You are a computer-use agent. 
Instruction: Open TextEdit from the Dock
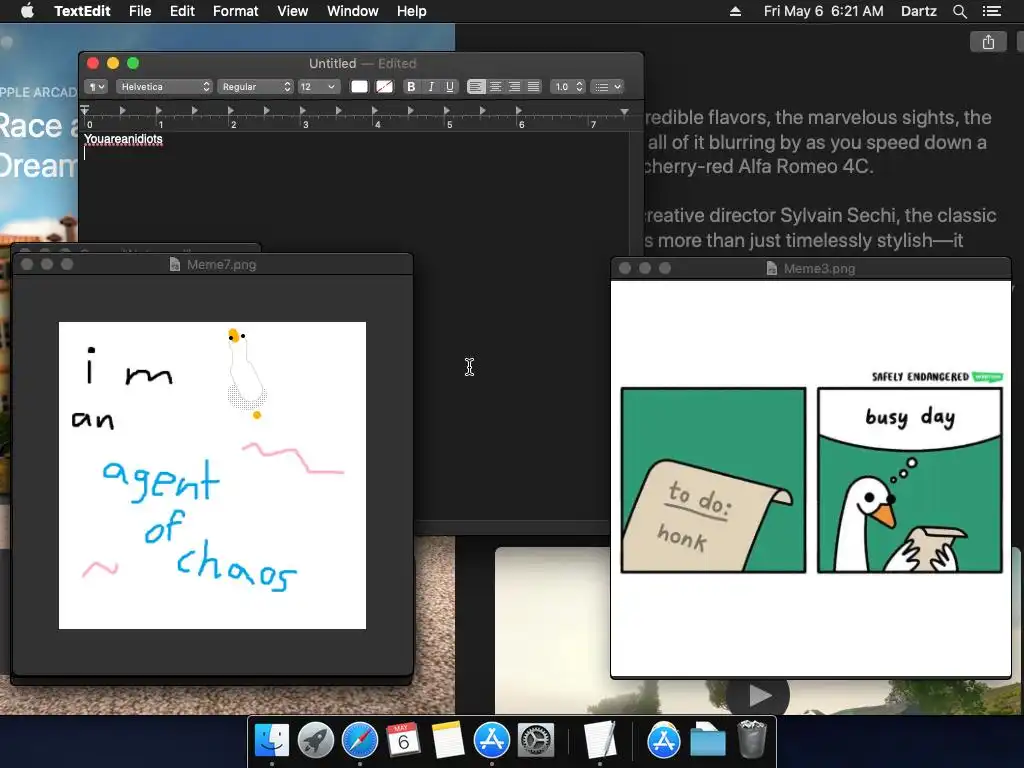[600, 740]
